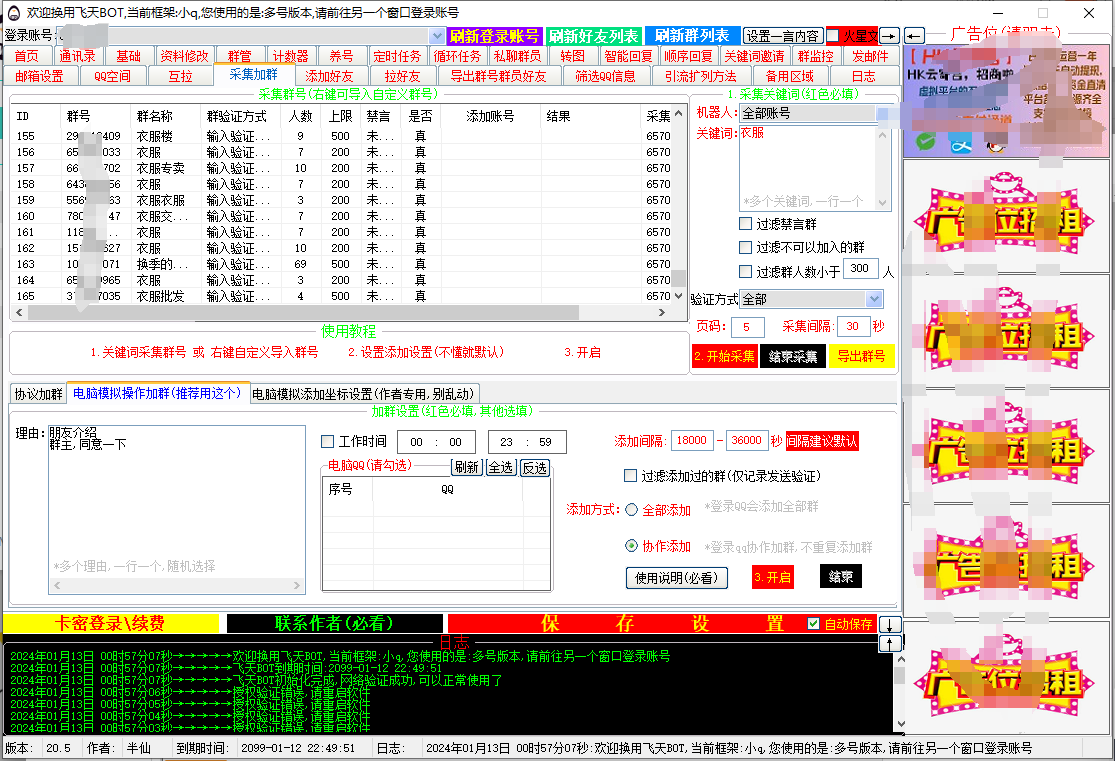Click the 18000 添加间隔 field

[691, 441]
